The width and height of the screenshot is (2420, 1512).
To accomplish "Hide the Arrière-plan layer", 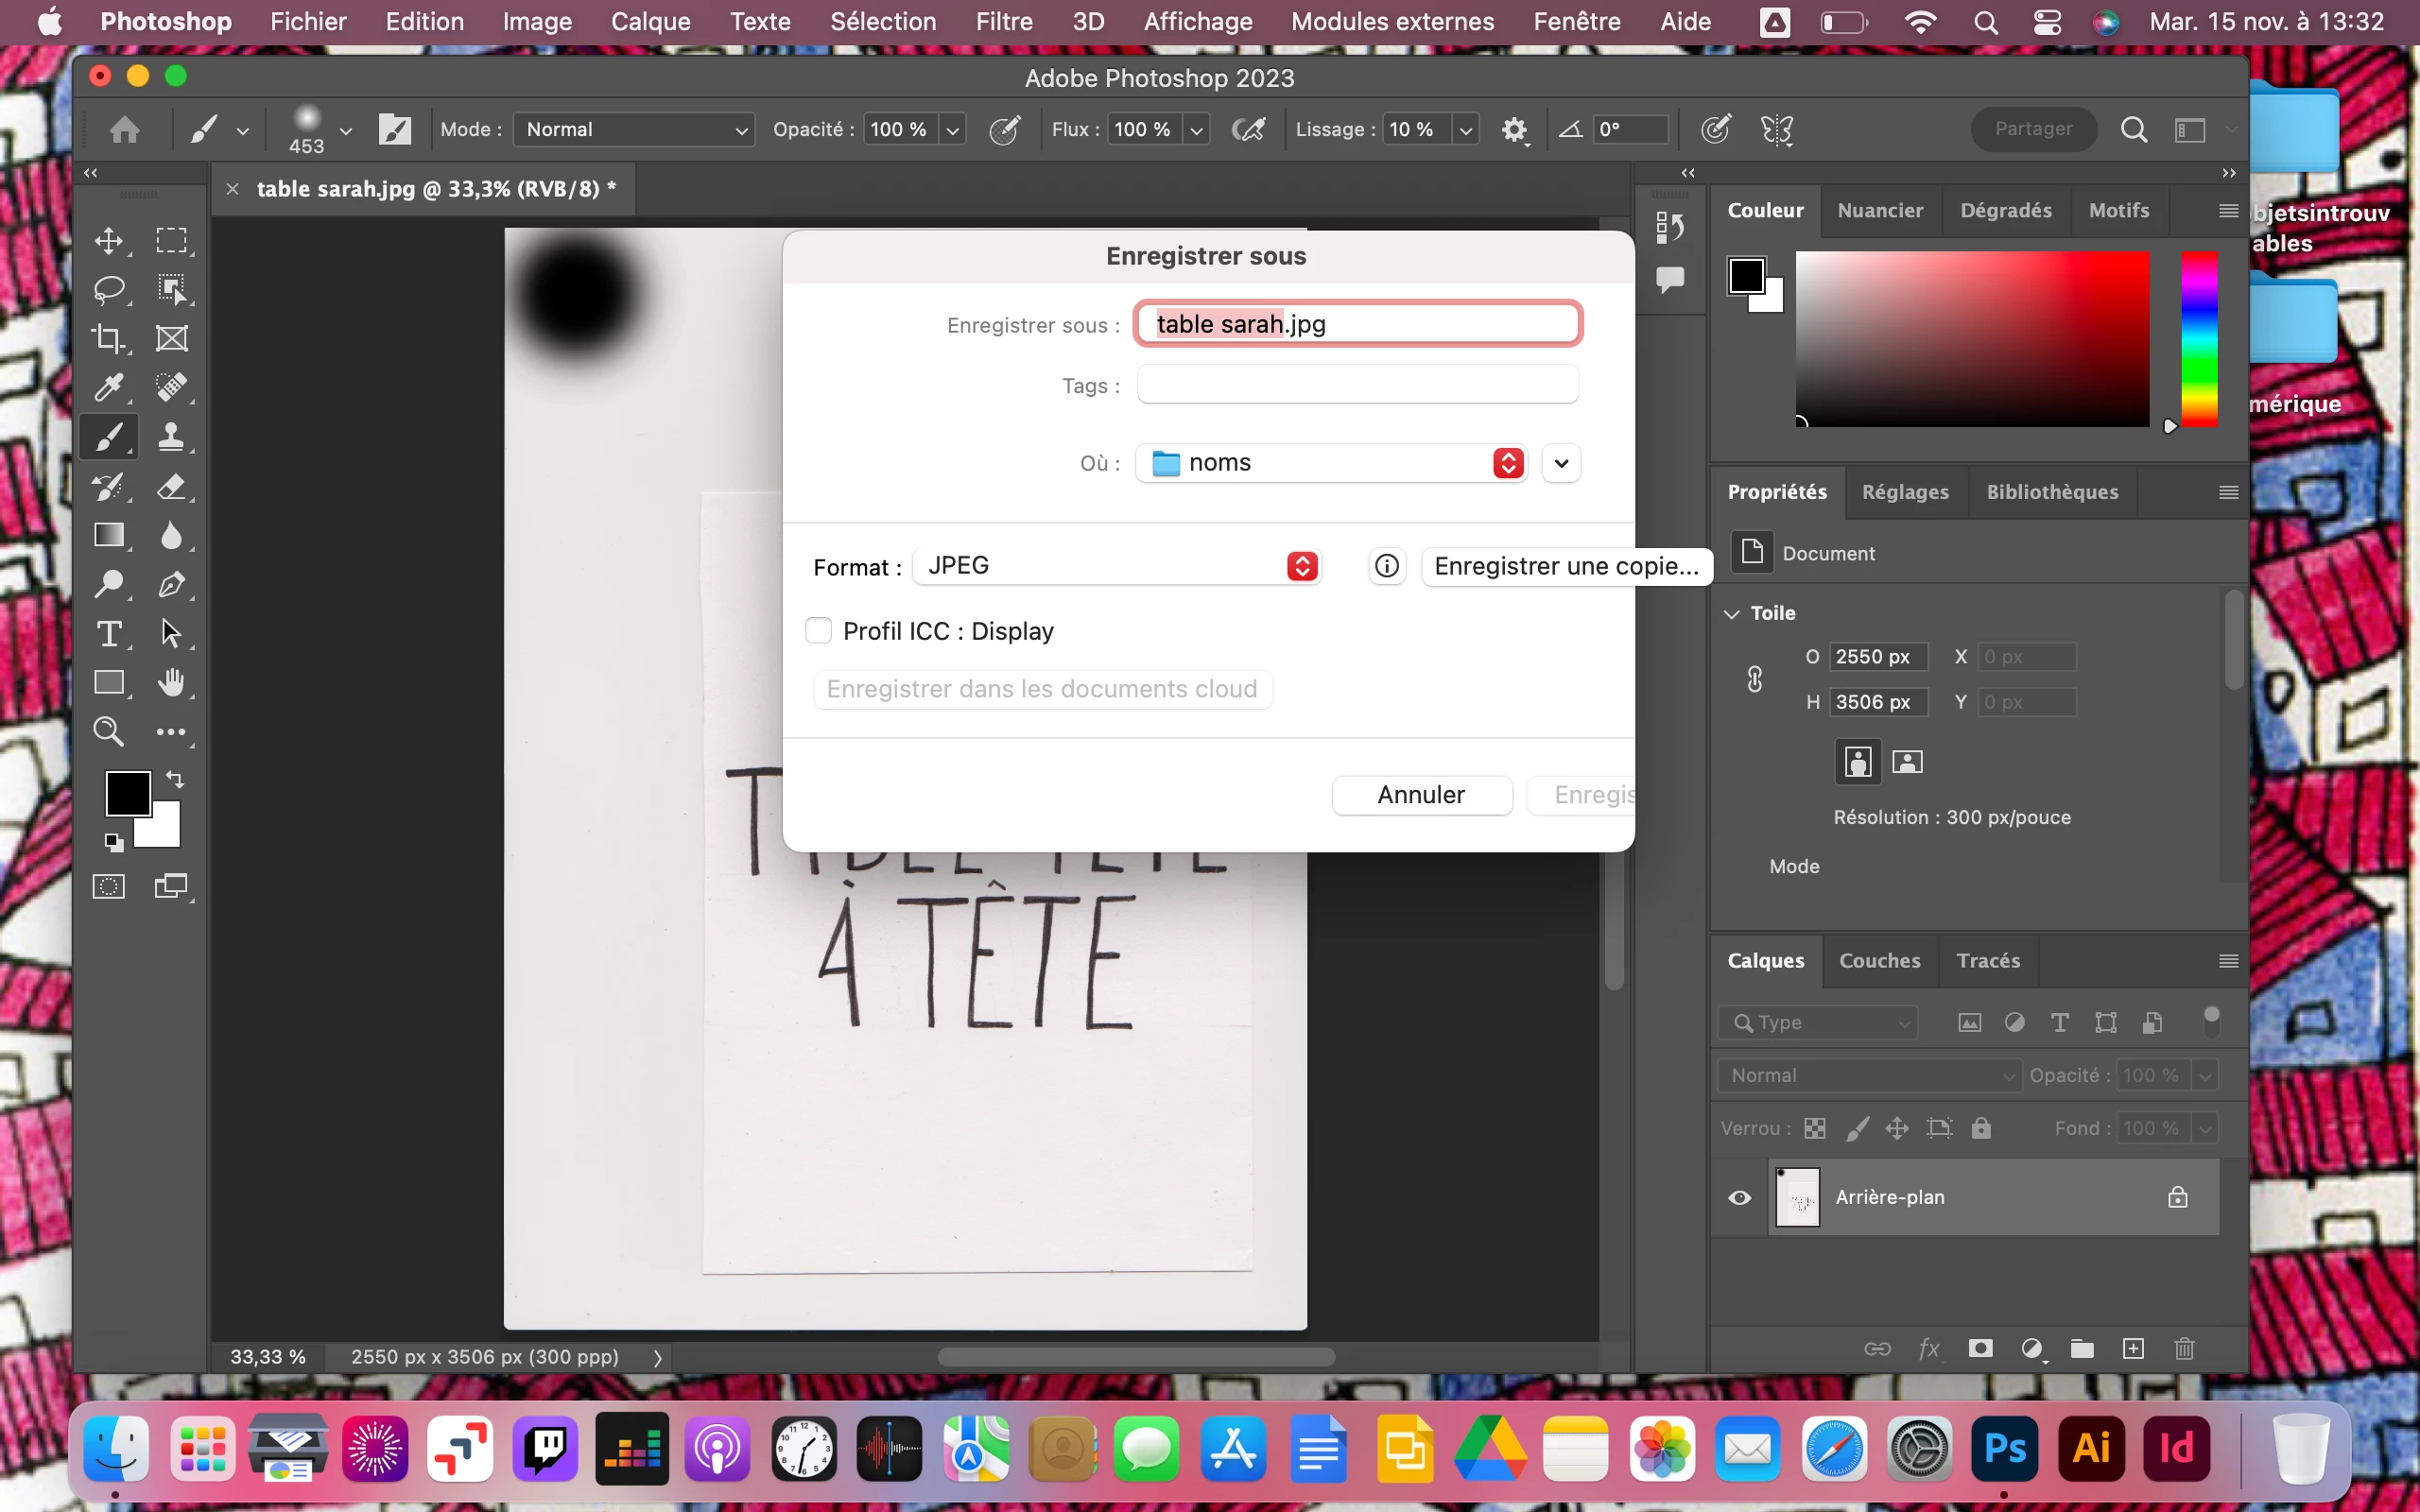I will click(1739, 1197).
